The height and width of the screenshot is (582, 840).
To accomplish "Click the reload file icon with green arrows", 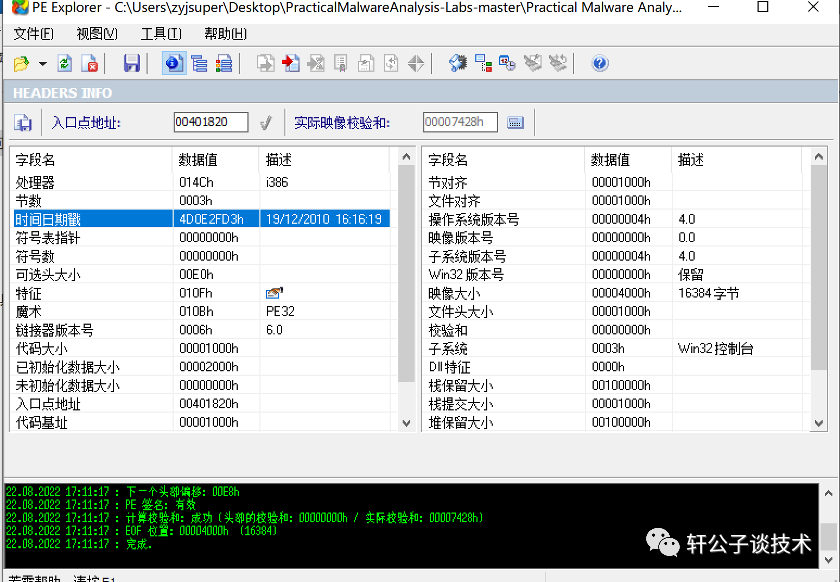I will tap(65, 64).
